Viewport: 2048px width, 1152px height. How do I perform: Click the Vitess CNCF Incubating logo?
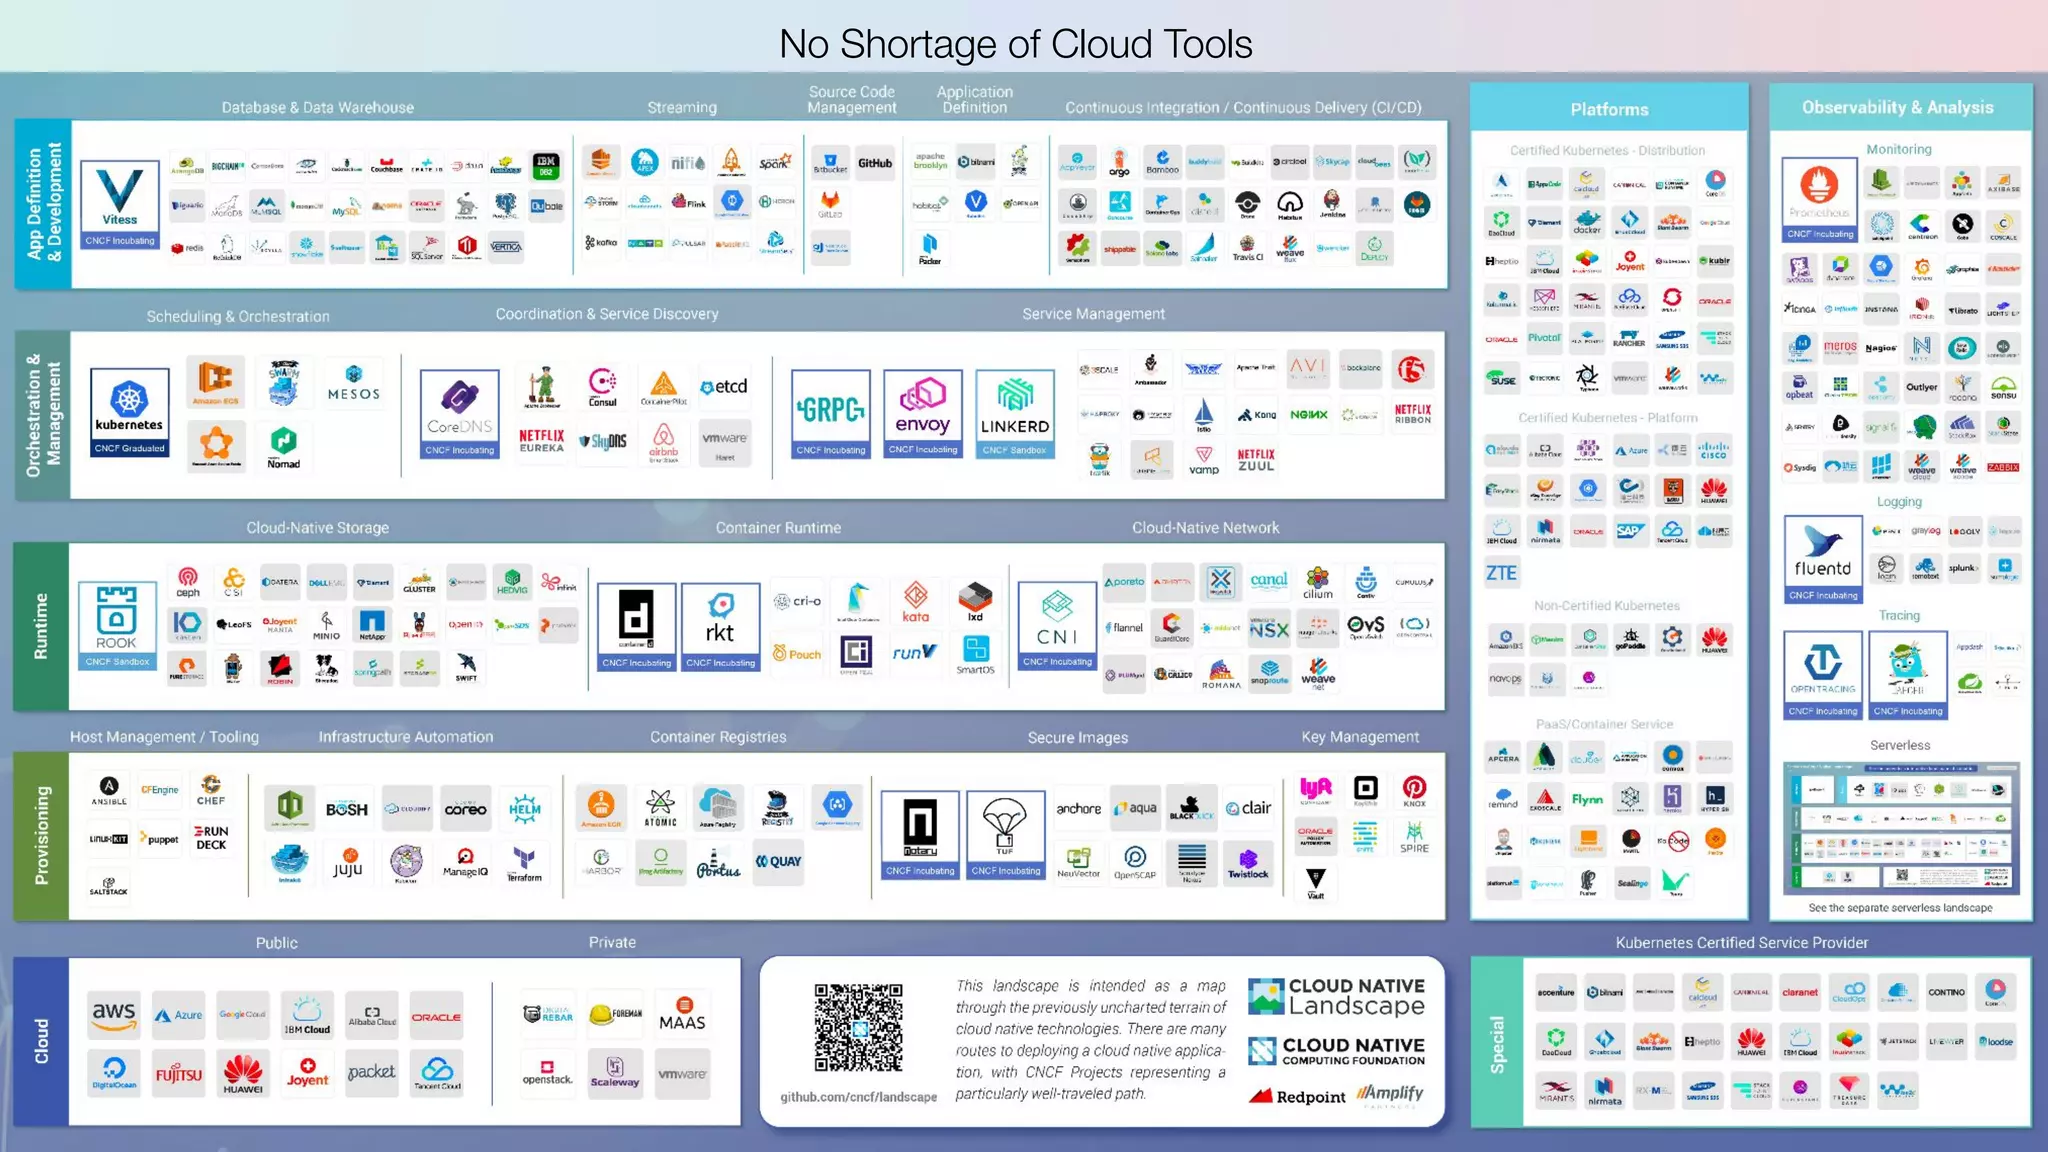pos(120,205)
